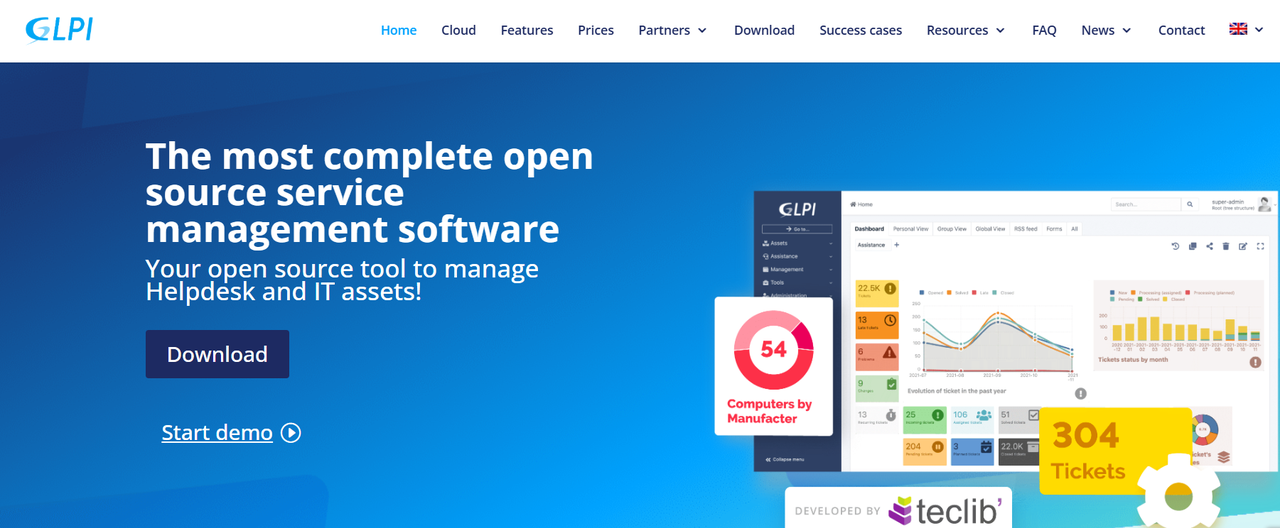Viewport: 1280px width, 528px height.
Task: Click the search magnifier icon in dashboard preview
Action: [x=1190, y=204]
